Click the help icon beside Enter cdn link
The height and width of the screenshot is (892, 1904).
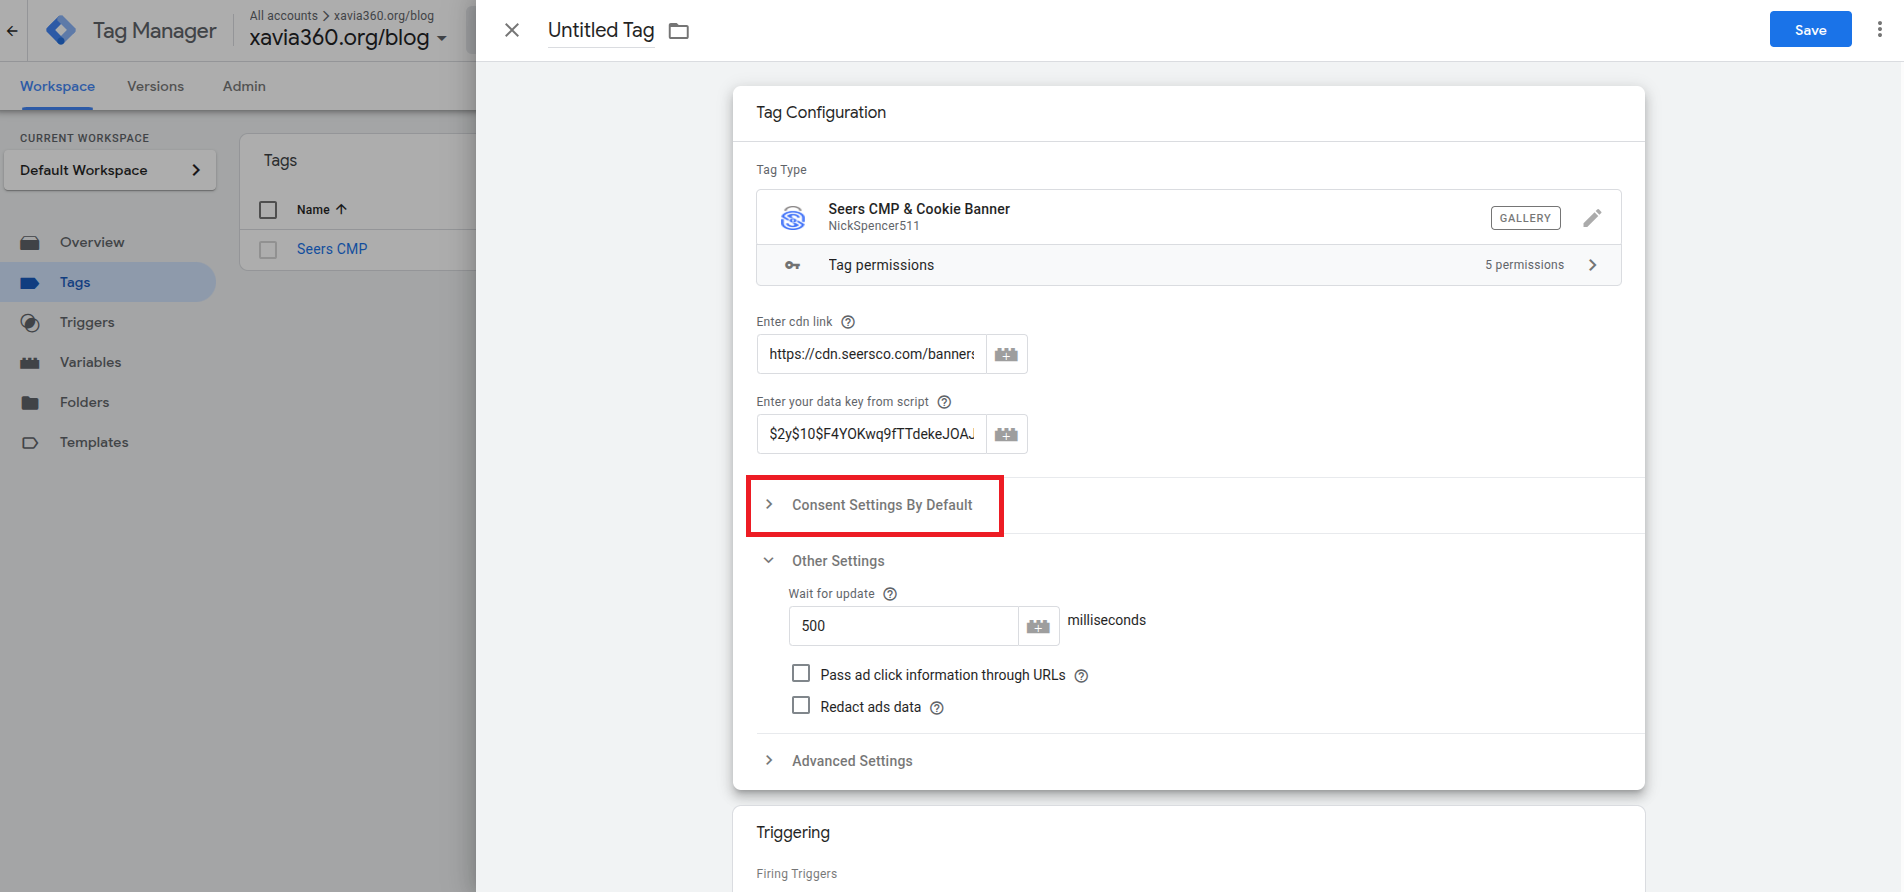pos(848,322)
